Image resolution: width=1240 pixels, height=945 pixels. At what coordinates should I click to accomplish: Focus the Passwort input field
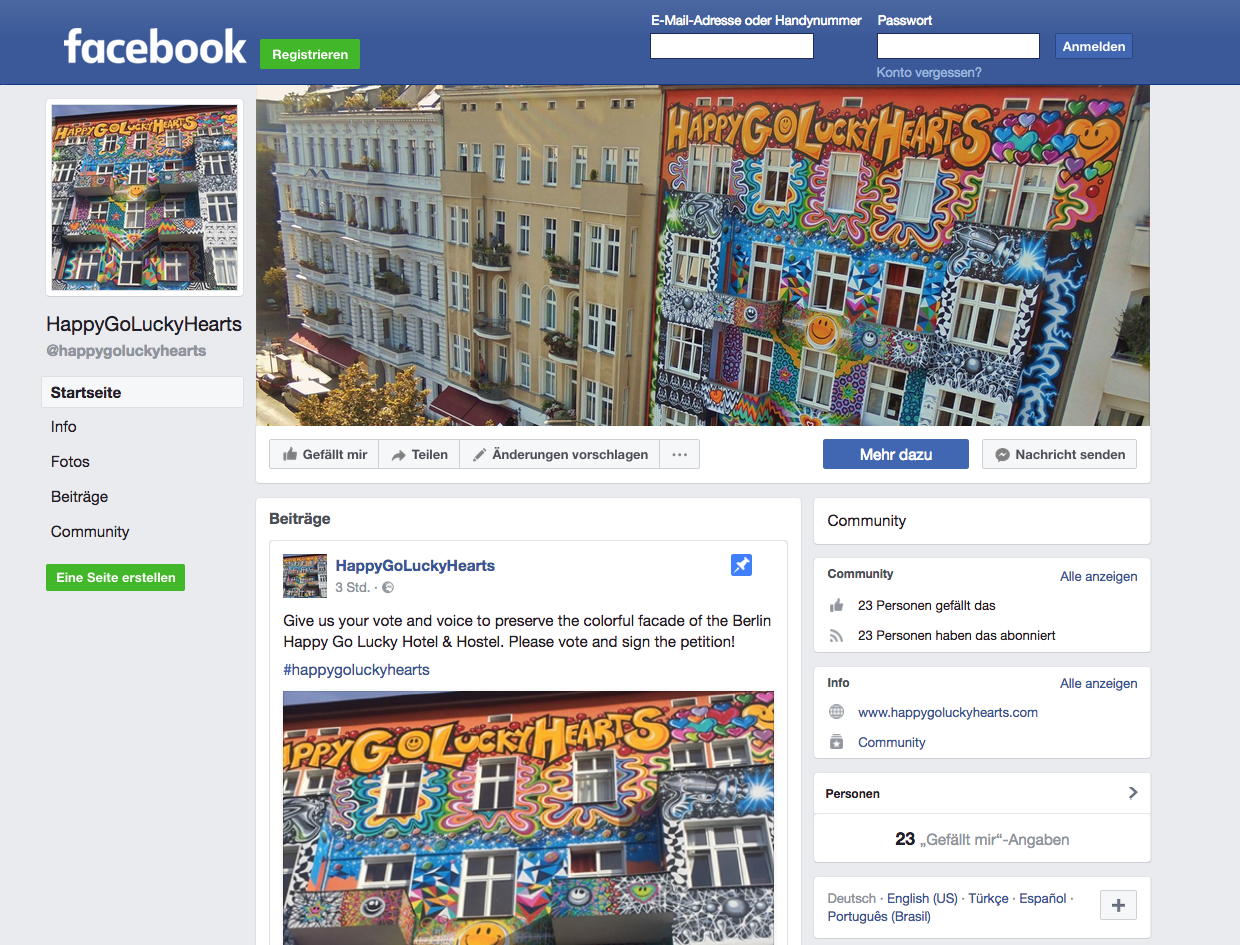click(958, 46)
